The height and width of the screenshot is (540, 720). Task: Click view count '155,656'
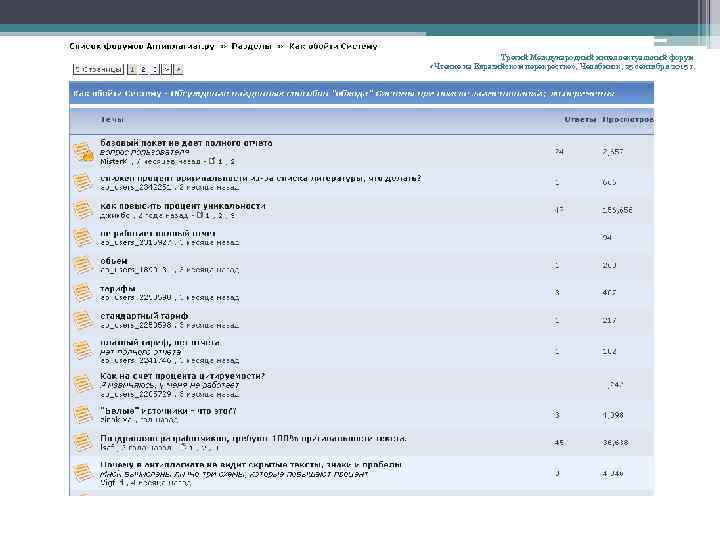coord(617,210)
